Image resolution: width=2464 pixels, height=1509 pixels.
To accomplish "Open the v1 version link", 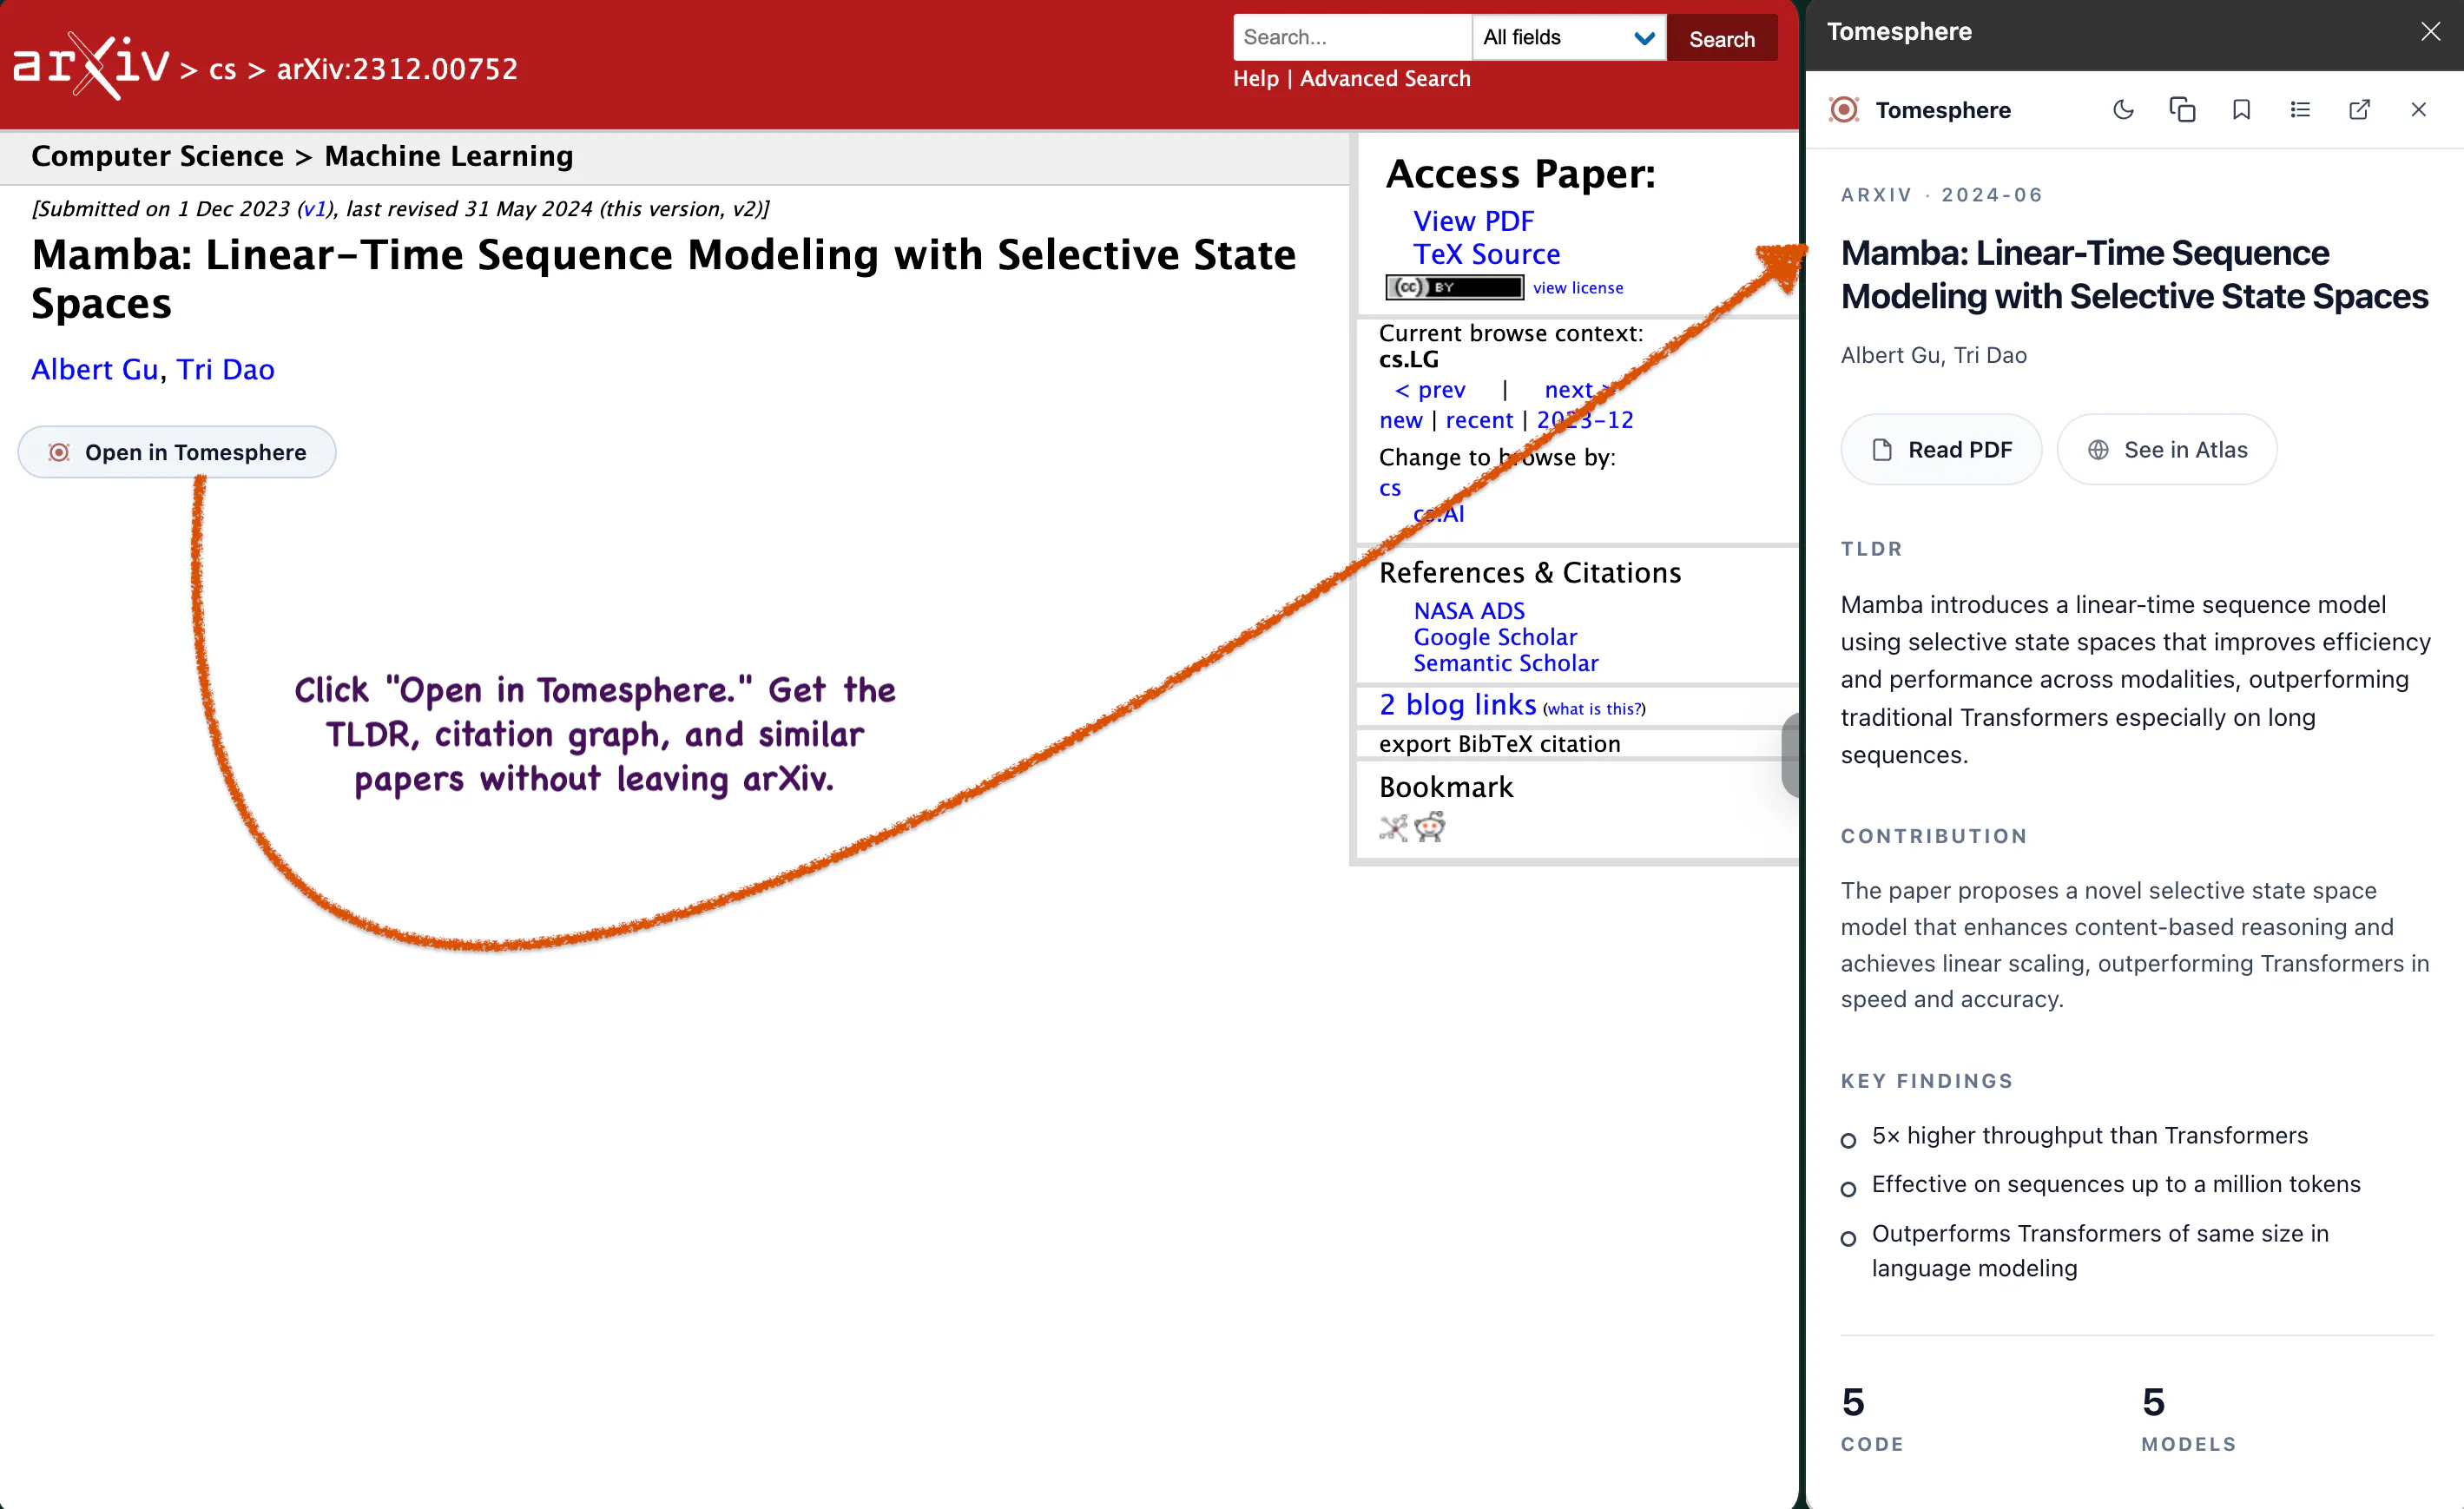I will pyautogui.click(x=315, y=208).
